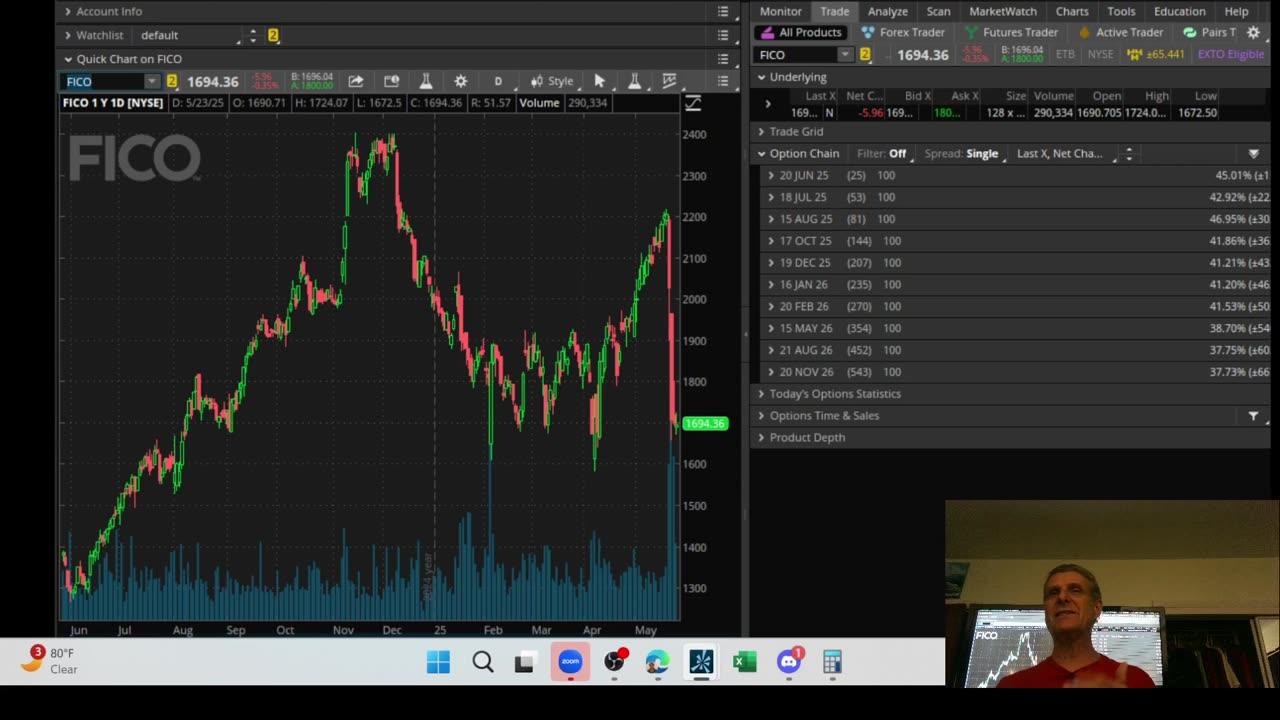Expand Today's Options Statistics
Screen dimensions: 1280x720
(x=761, y=394)
